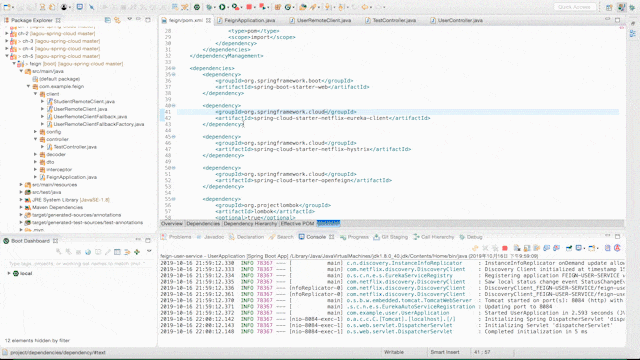Screen dimensions: 640x360
Task: Switch to the Dependency Hierarchy tab
Action: click(x=250, y=223)
